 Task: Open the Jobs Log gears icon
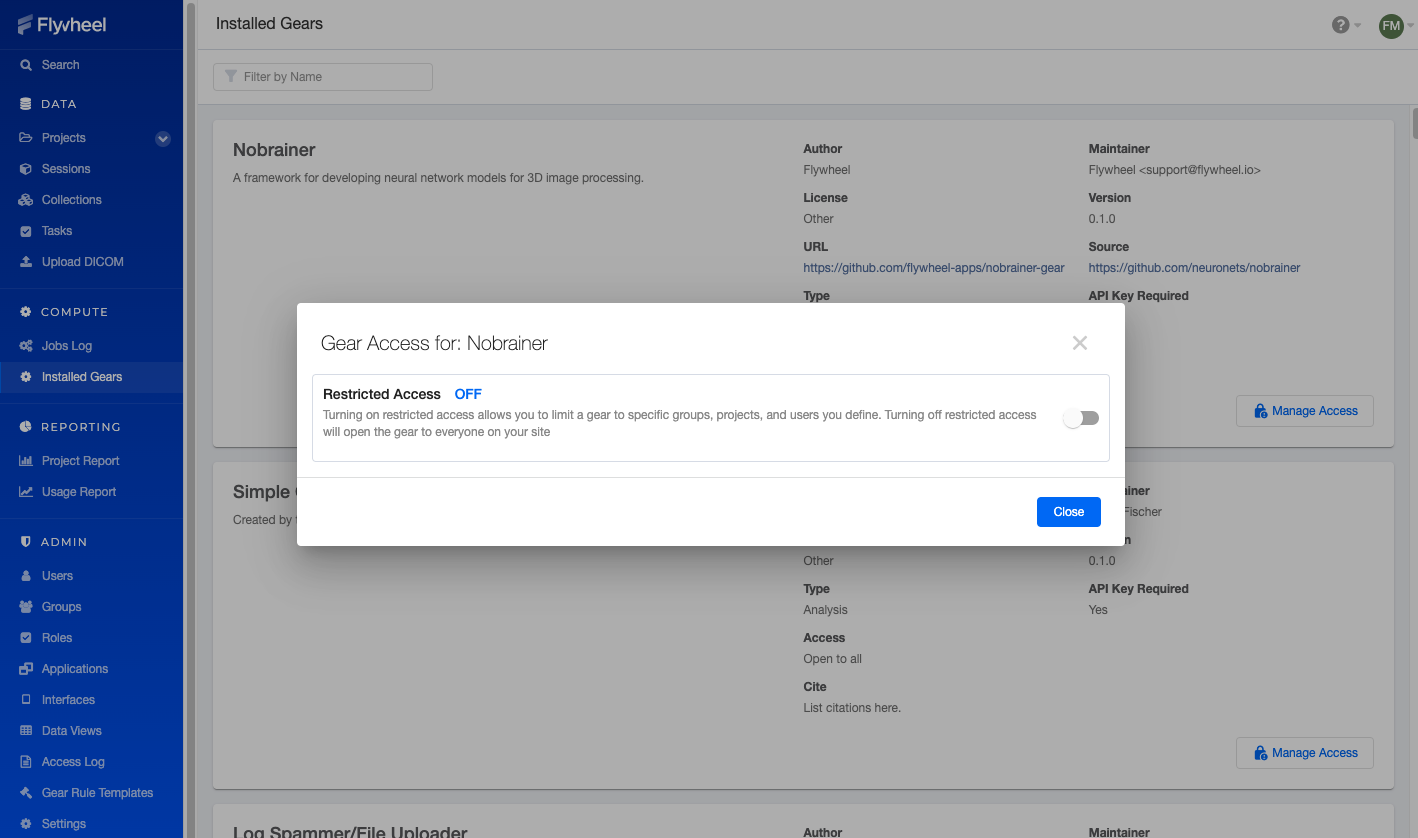click(x=27, y=346)
